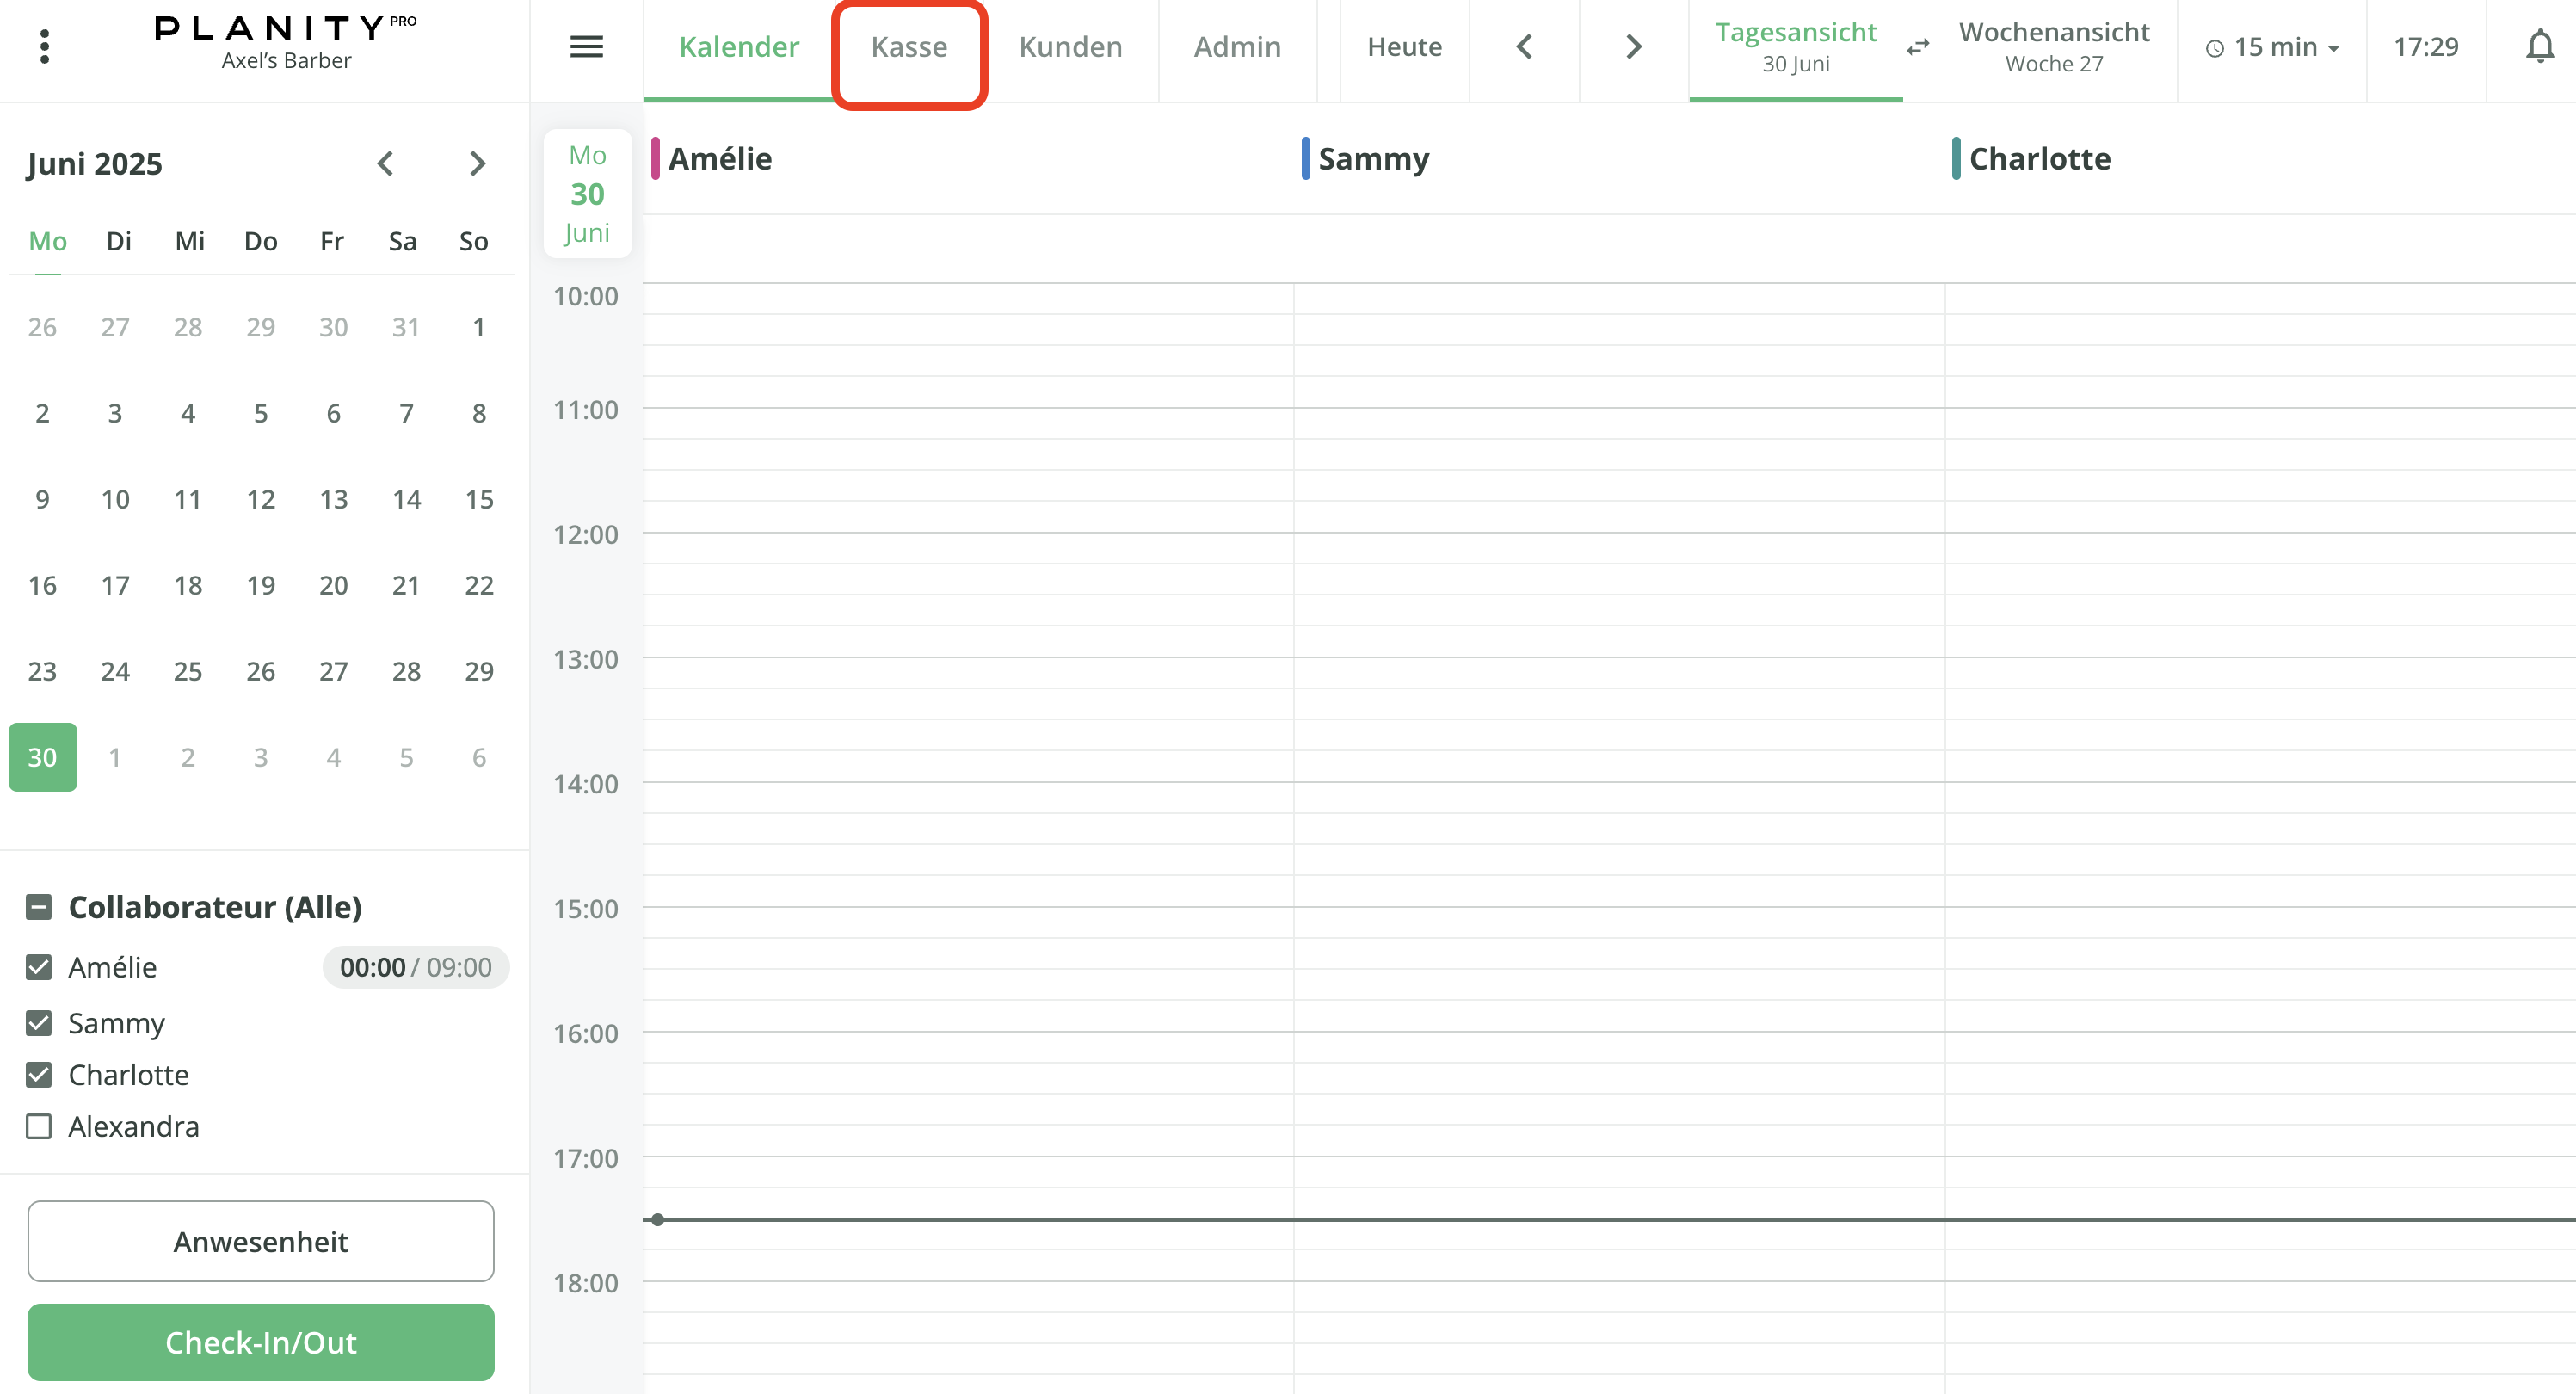2576x1394 pixels.
Task: Toggle the Collaborateur (Alle) checkbox
Action: point(39,907)
